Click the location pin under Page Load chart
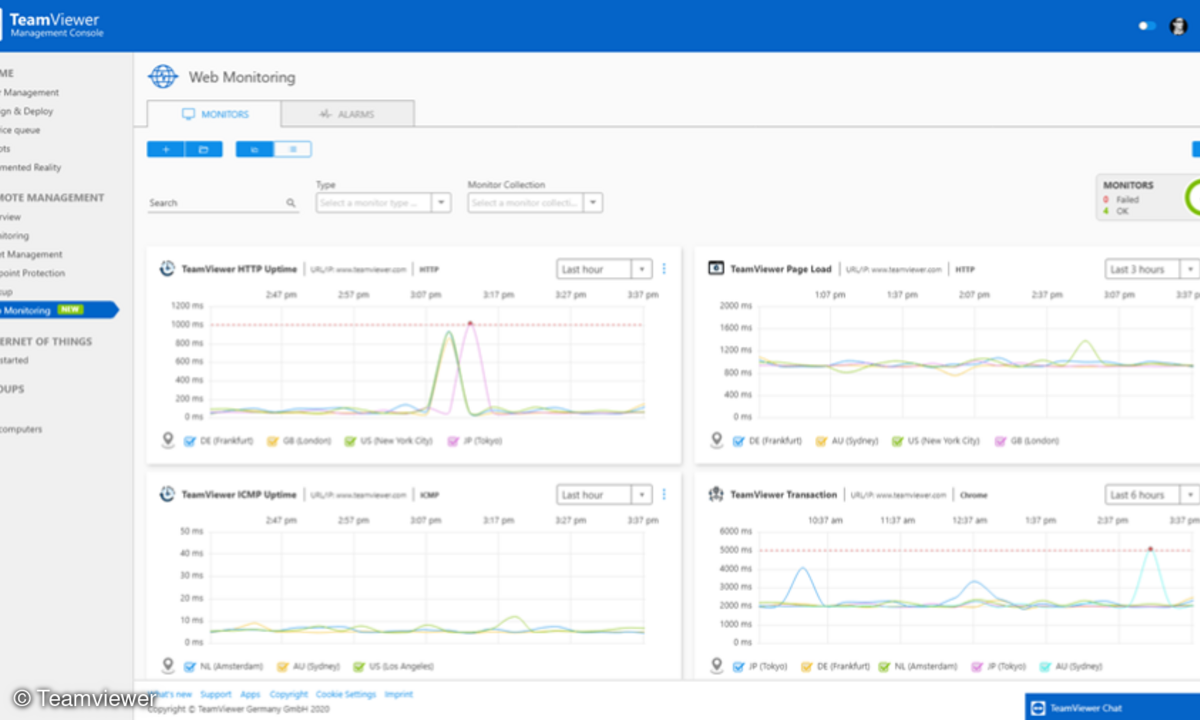Image resolution: width=1200 pixels, height=720 pixels. pyautogui.click(x=716, y=440)
